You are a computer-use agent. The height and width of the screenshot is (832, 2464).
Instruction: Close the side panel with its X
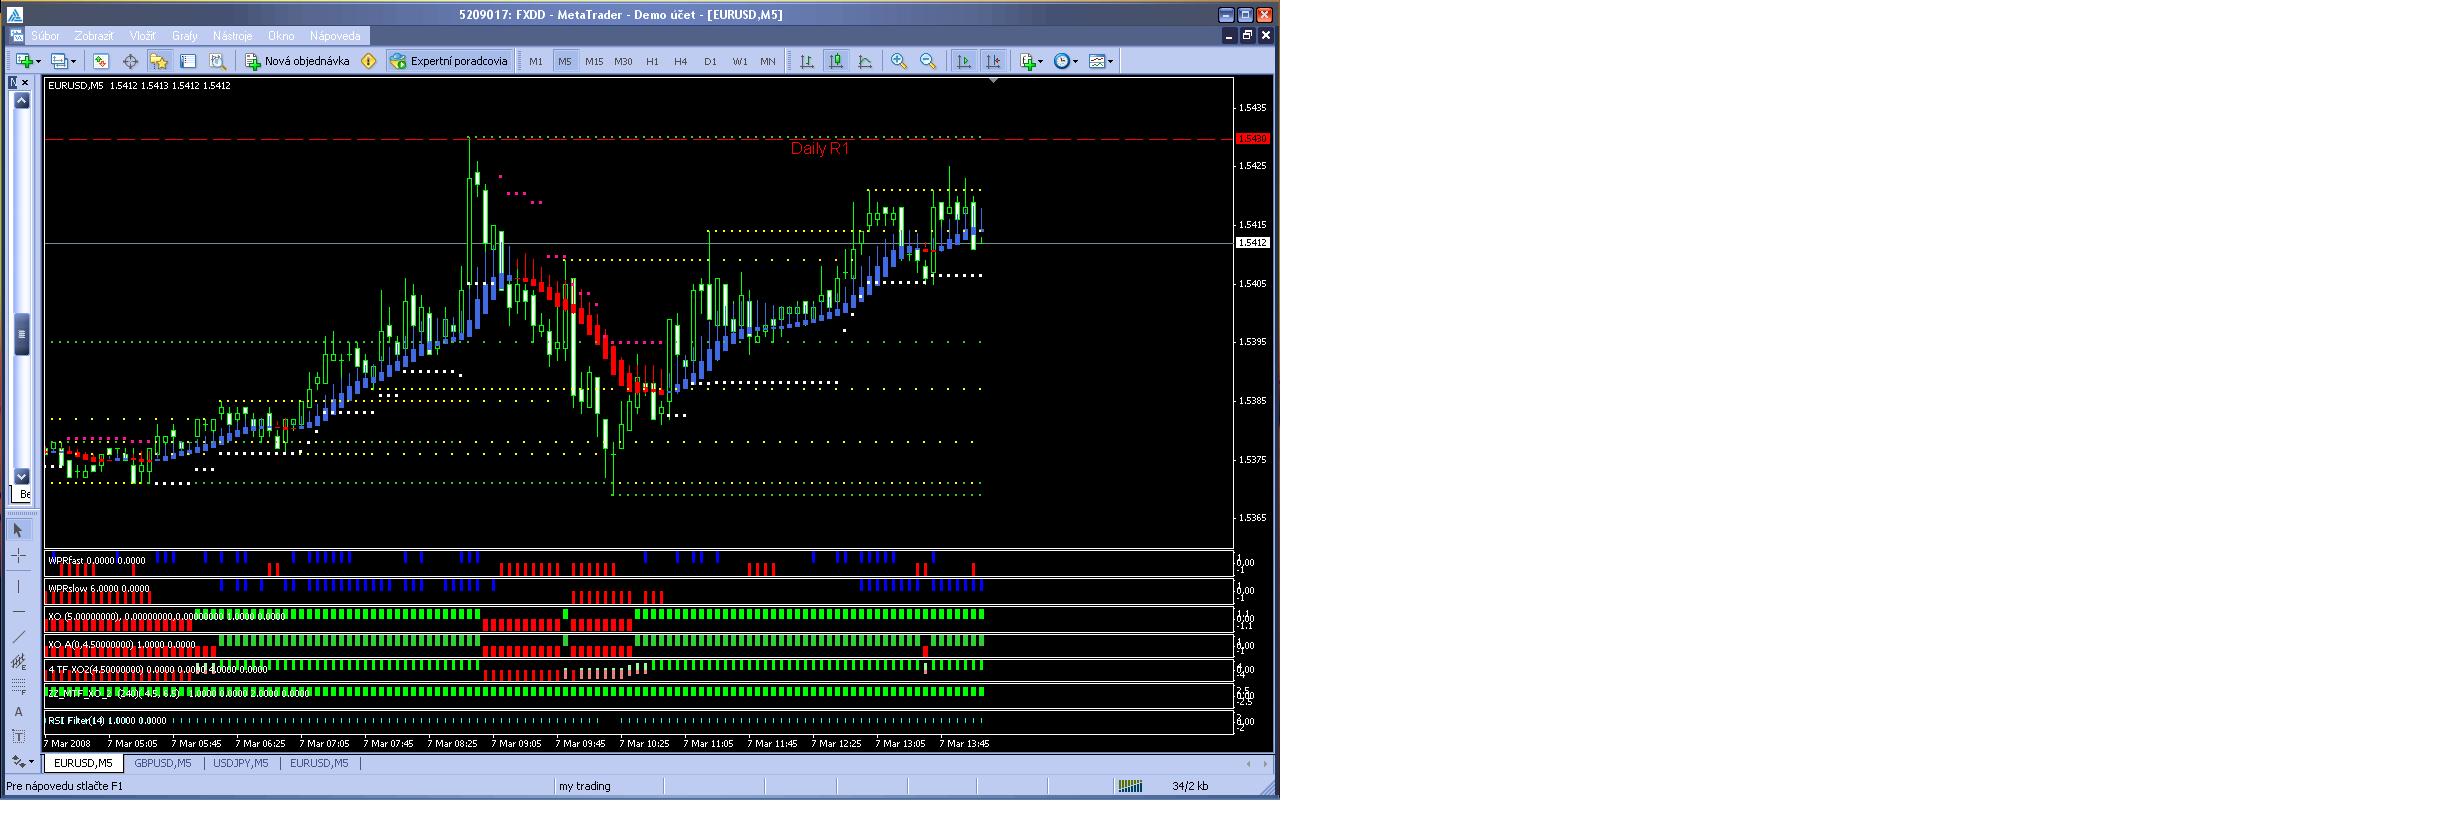tap(25, 83)
